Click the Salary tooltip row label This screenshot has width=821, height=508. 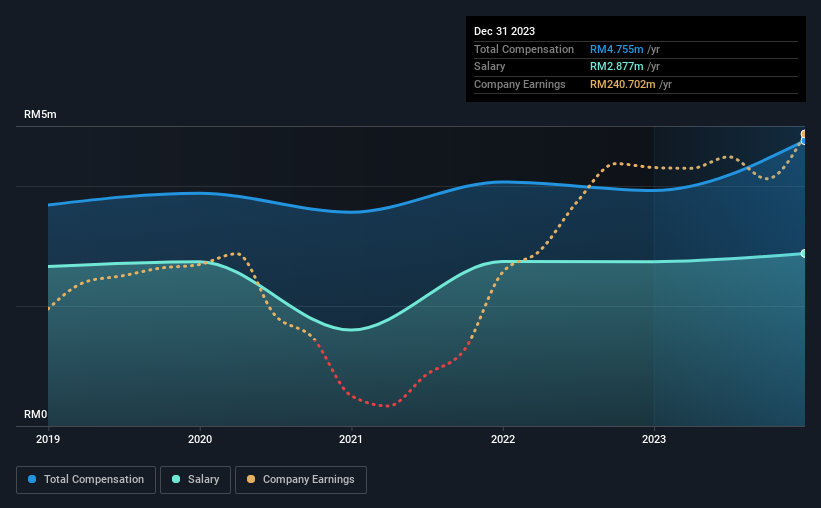490,67
